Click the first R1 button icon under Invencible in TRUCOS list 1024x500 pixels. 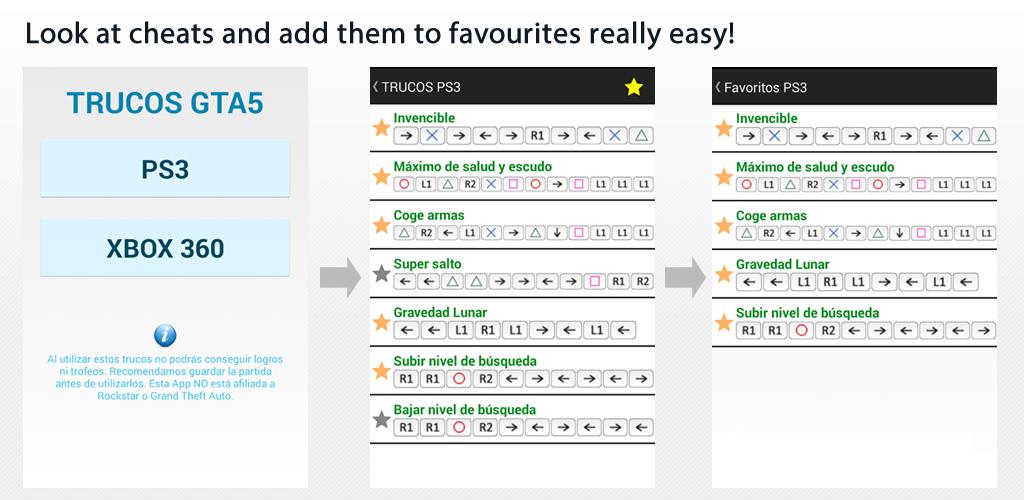click(x=537, y=135)
